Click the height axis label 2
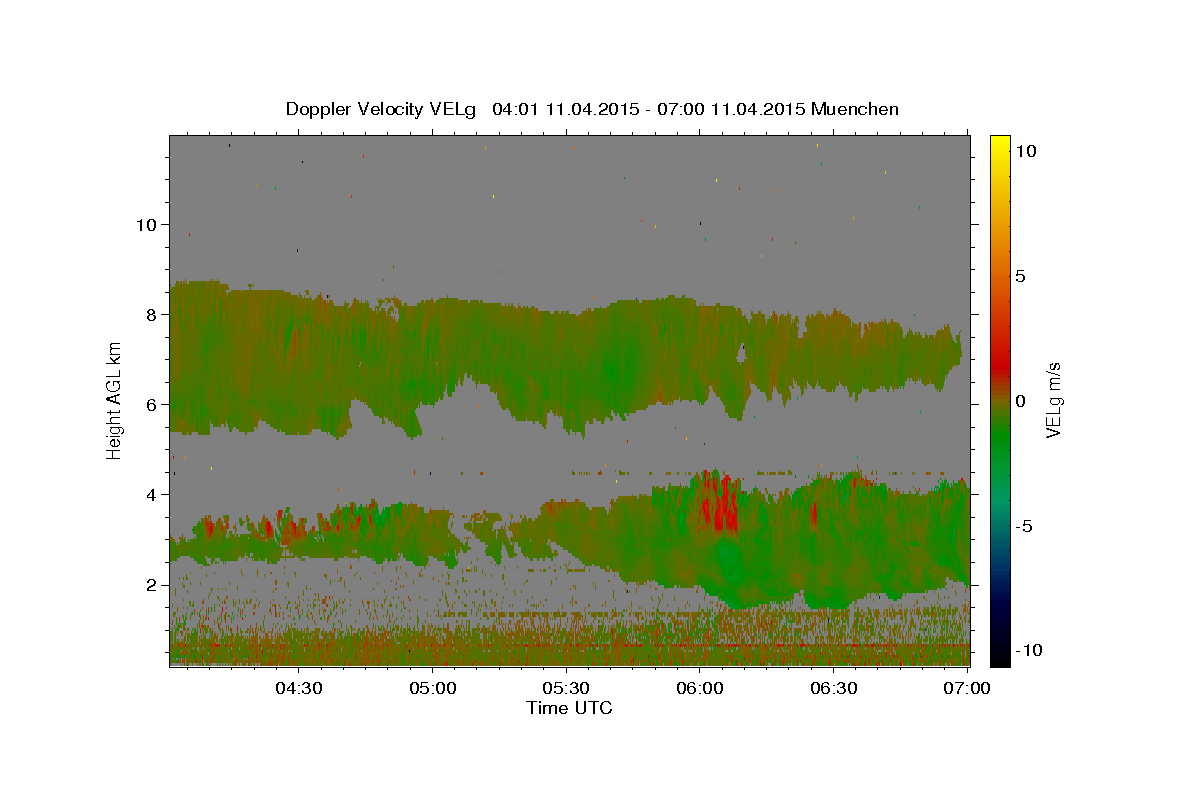Image resolution: width=1200 pixels, height=800 pixels. point(150,584)
